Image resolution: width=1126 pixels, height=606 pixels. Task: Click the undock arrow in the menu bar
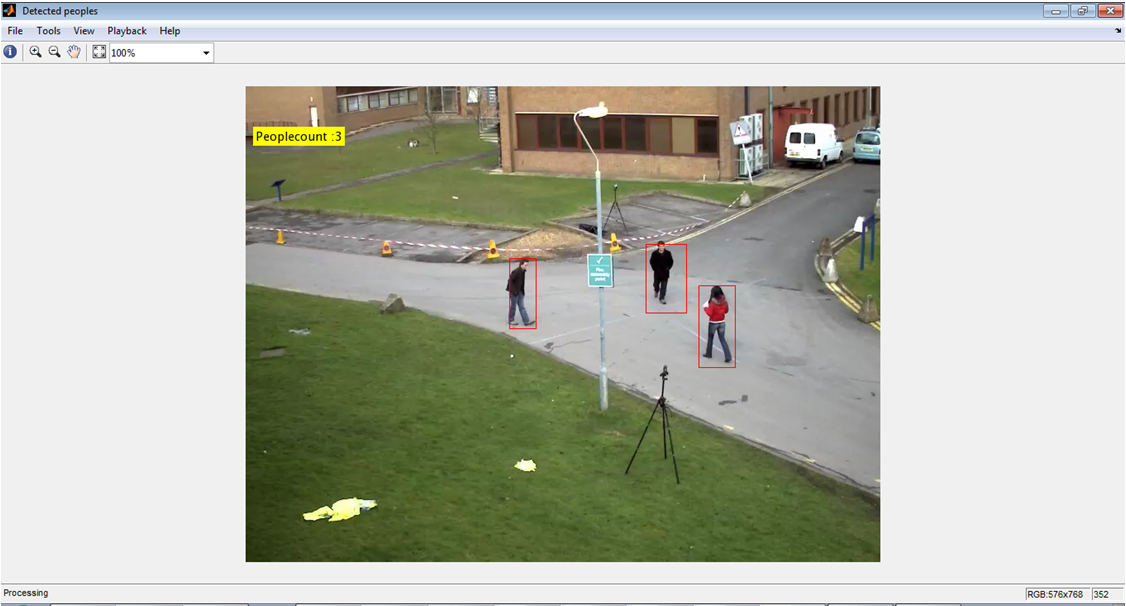[1118, 31]
